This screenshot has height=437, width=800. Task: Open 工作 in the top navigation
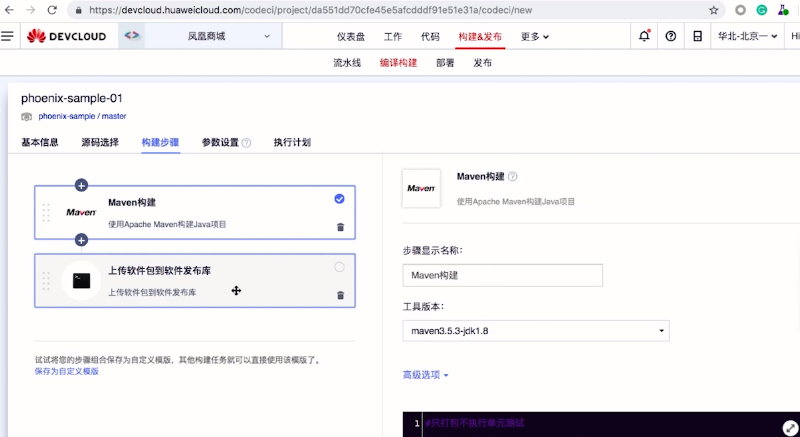pos(393,37)
